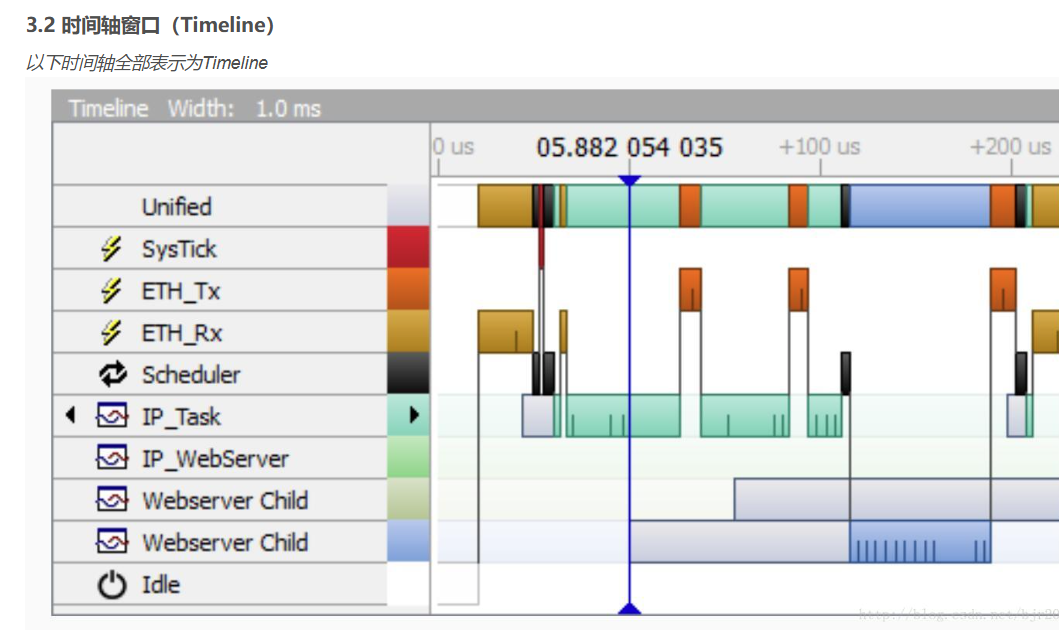Click the left arrow beside IP_Task

point(70,415)
